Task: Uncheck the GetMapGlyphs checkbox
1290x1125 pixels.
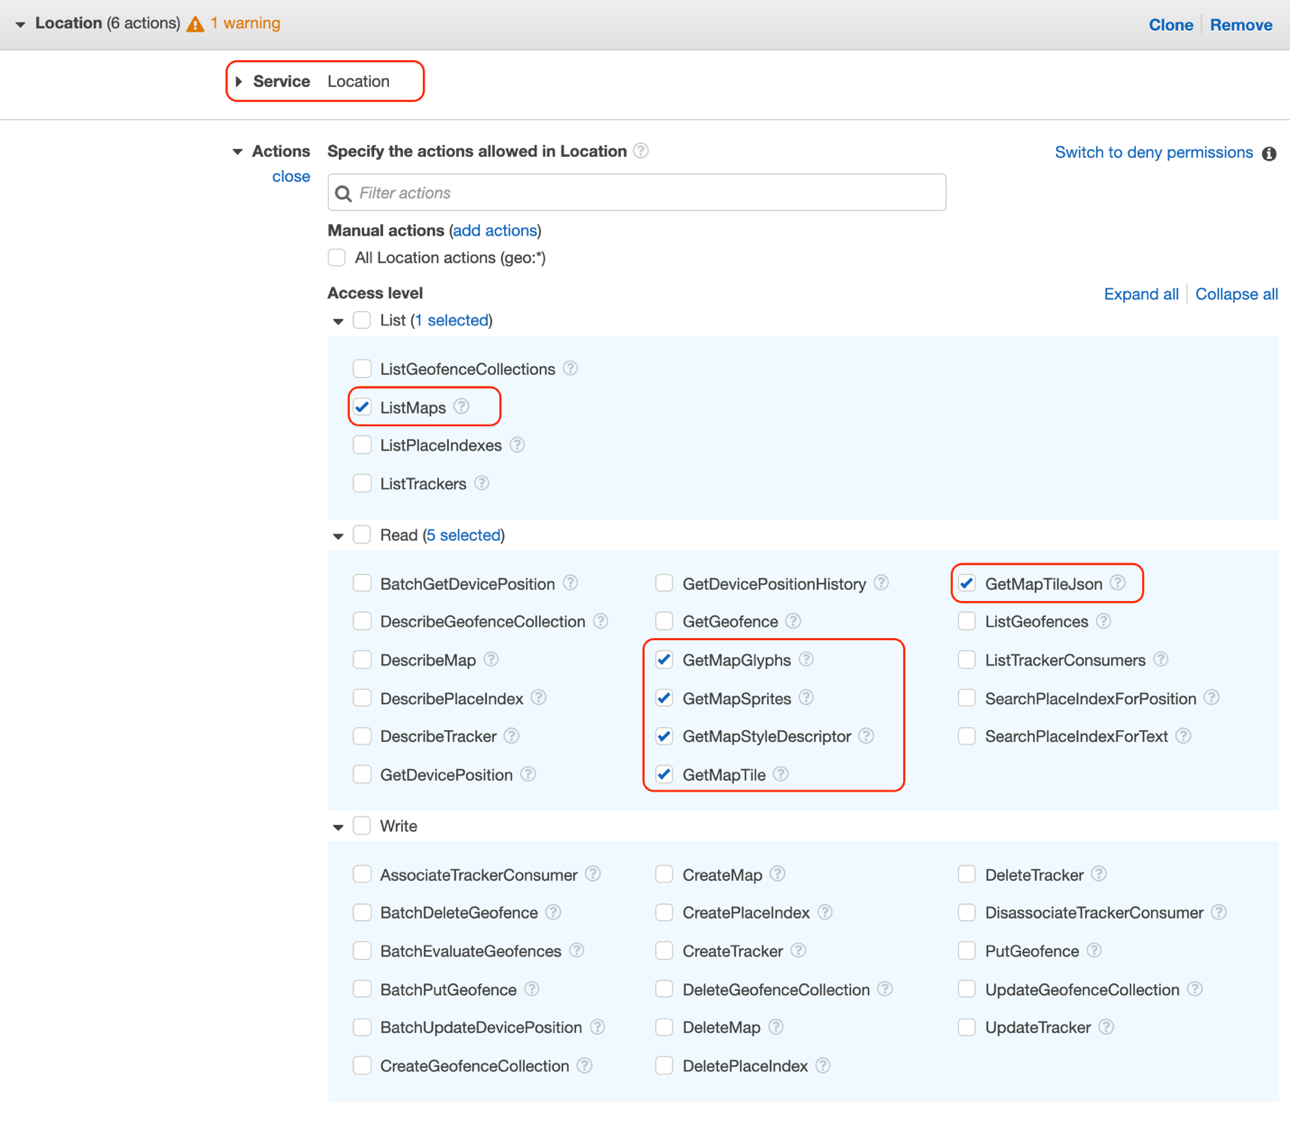Action: [x=664, y=659]
